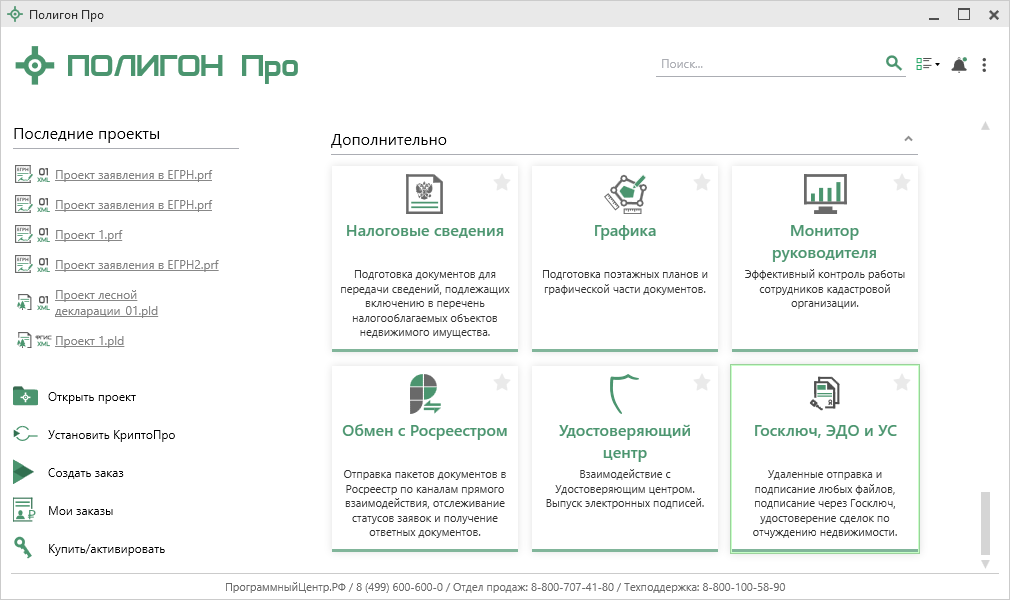Toggle favorite star on Графика tile

[702, 182]
